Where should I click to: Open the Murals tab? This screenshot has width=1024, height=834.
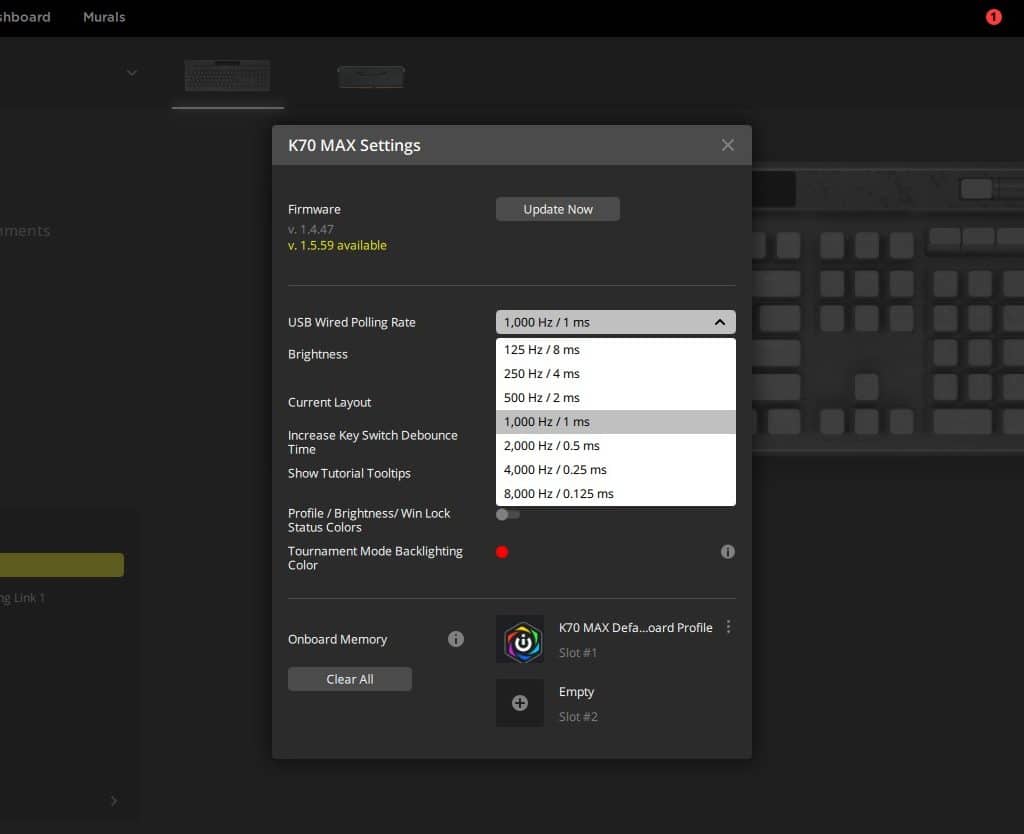pyautogui.click(x=104, y=17)
